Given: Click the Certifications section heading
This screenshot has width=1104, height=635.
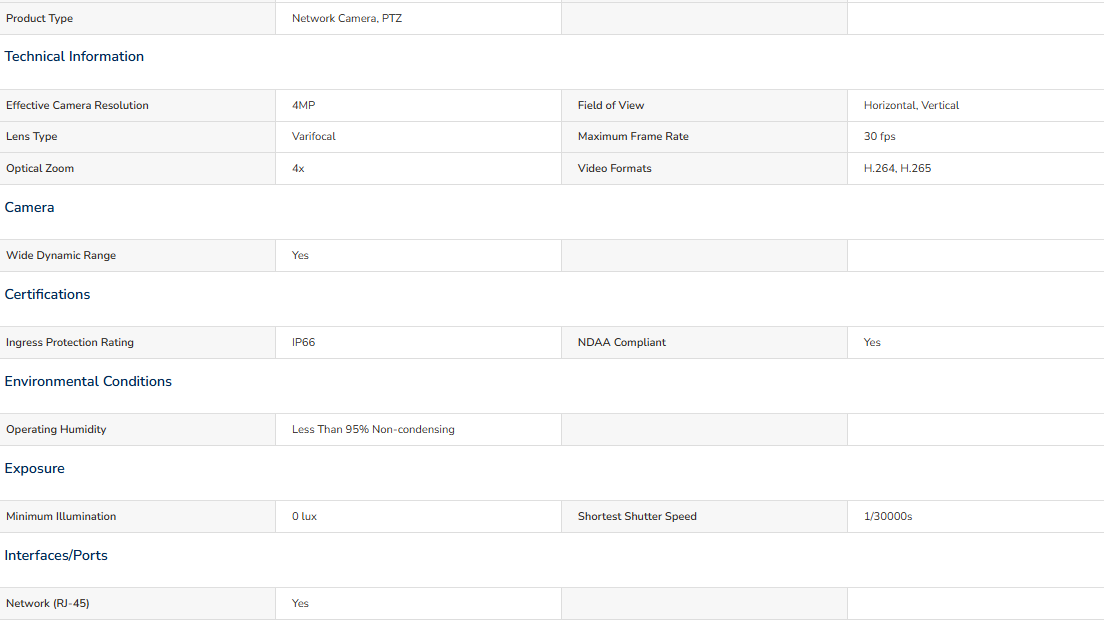Looking at the screenshot, I should coord(47,294).
